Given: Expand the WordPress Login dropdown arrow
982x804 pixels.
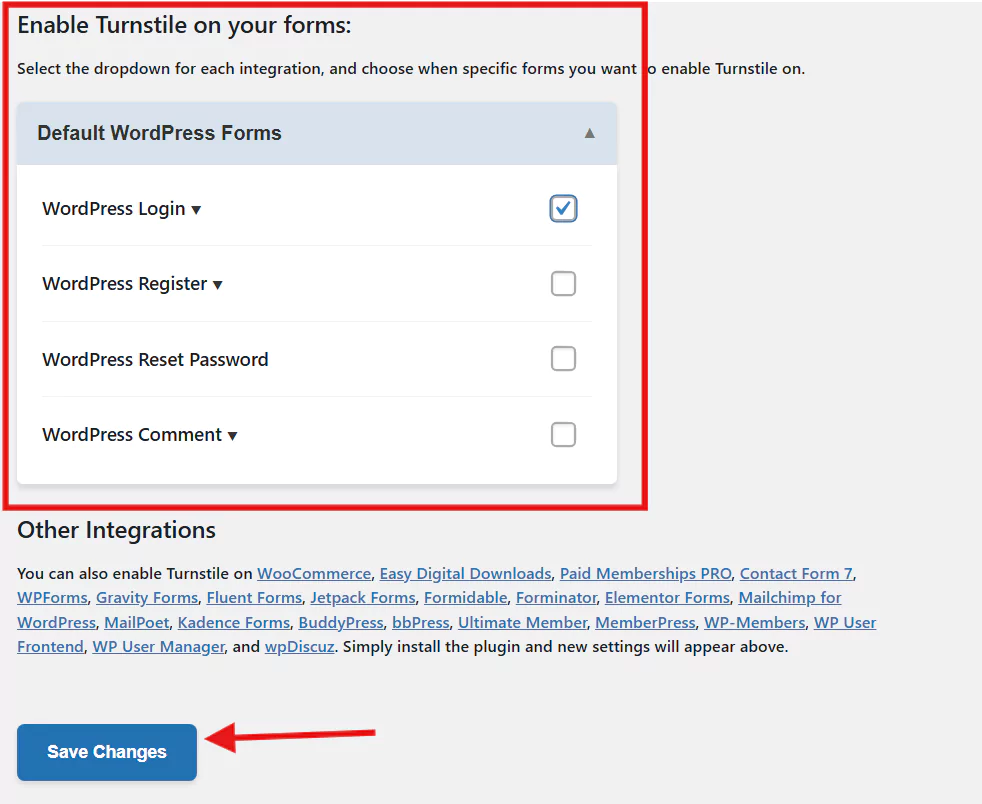Looking at the screenshot, I should pos(196,210).
